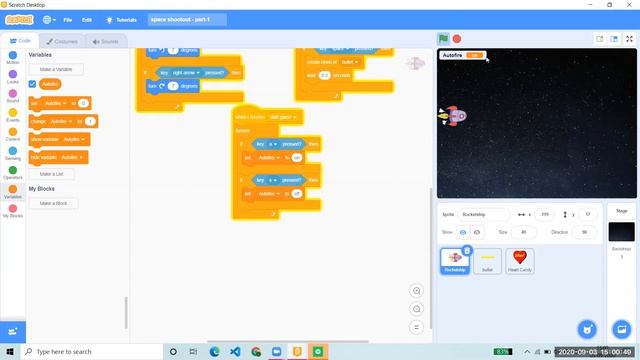
Task: Open the Tutorials menu
Action: point(121,20)
